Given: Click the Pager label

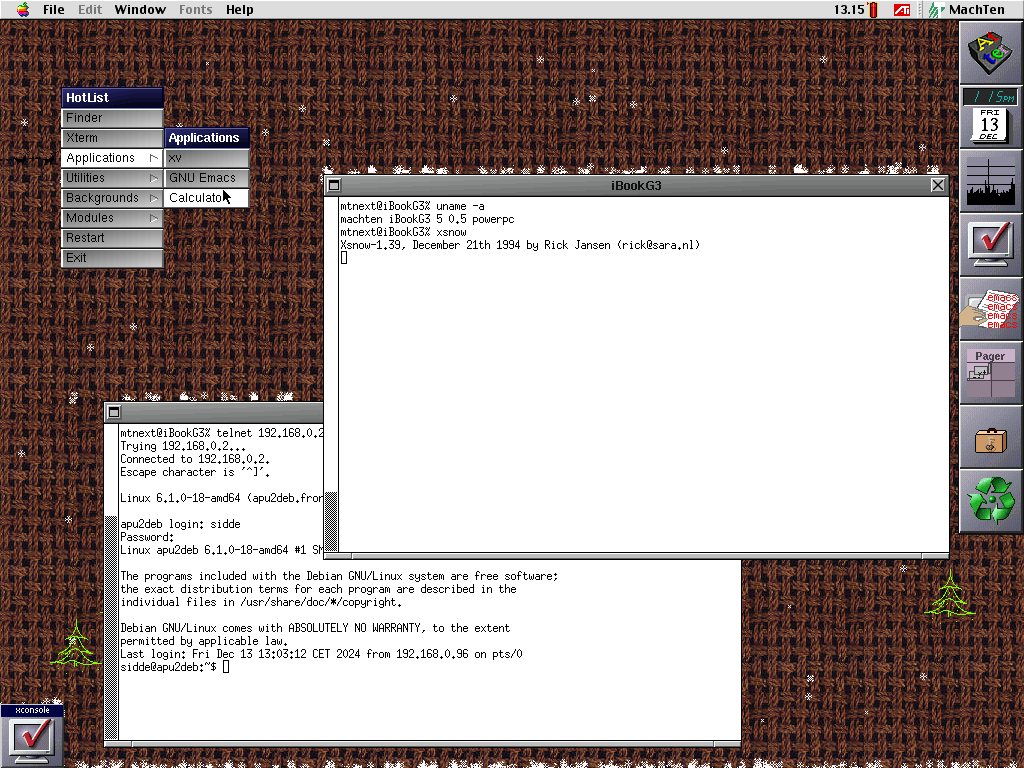Looking at the screenshot, I should (x=990, y=356).
